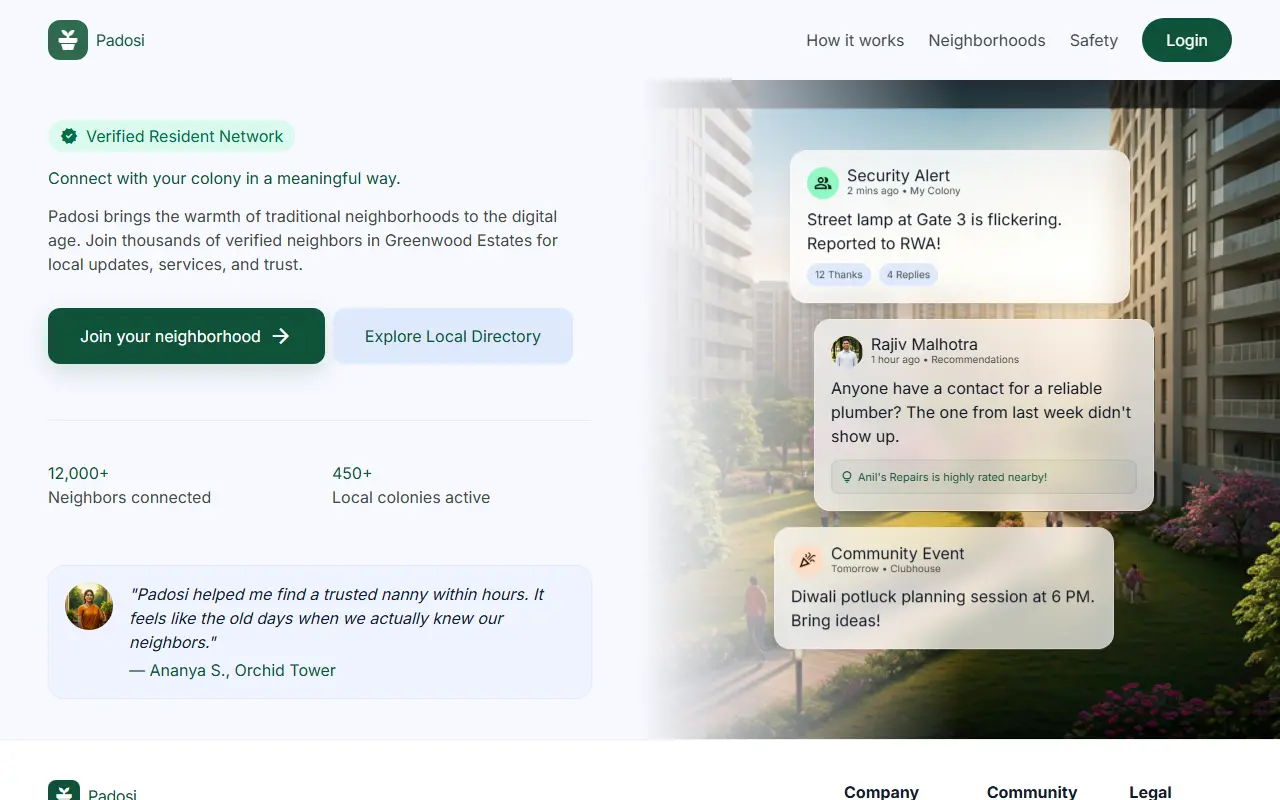Click the lightbulb icon beside Anil's Repairs
Screen dimensions: 1280x800
pos(847,477)
